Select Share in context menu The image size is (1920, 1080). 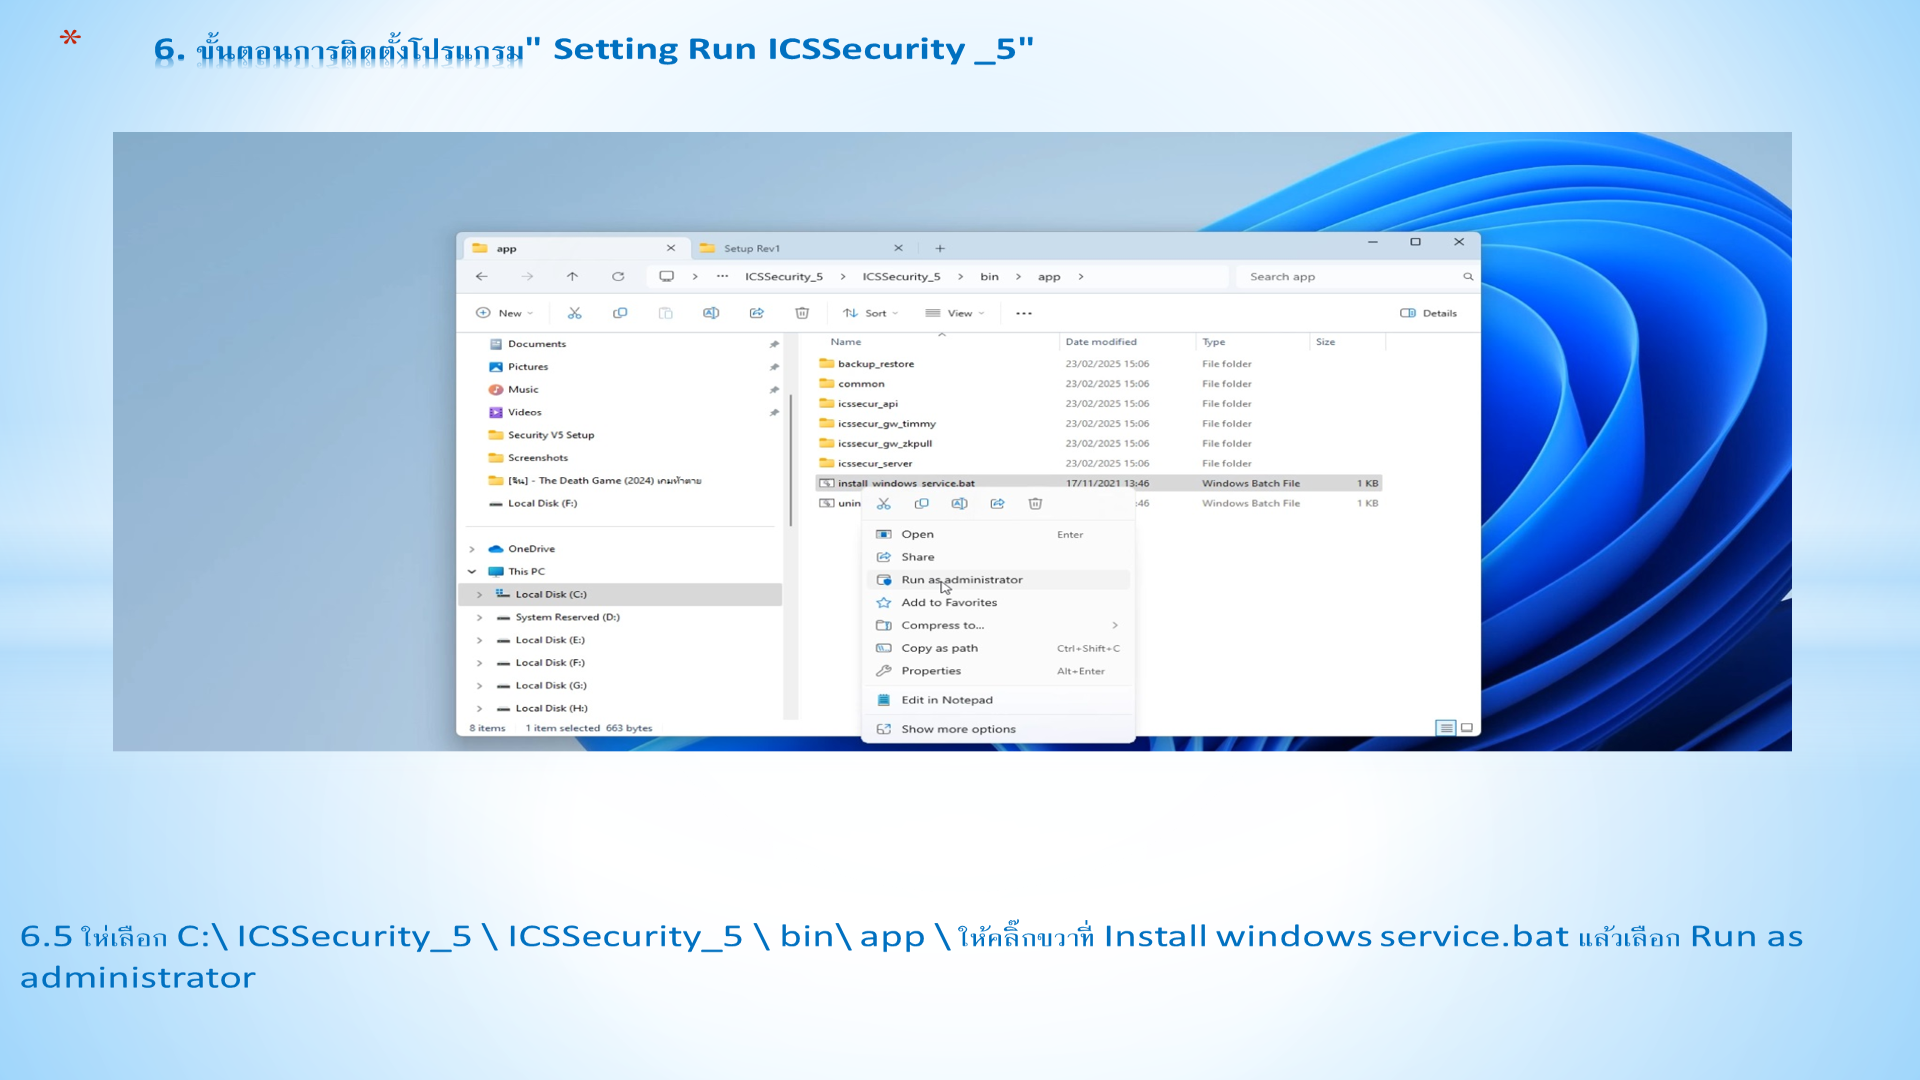tap(998, 558)
